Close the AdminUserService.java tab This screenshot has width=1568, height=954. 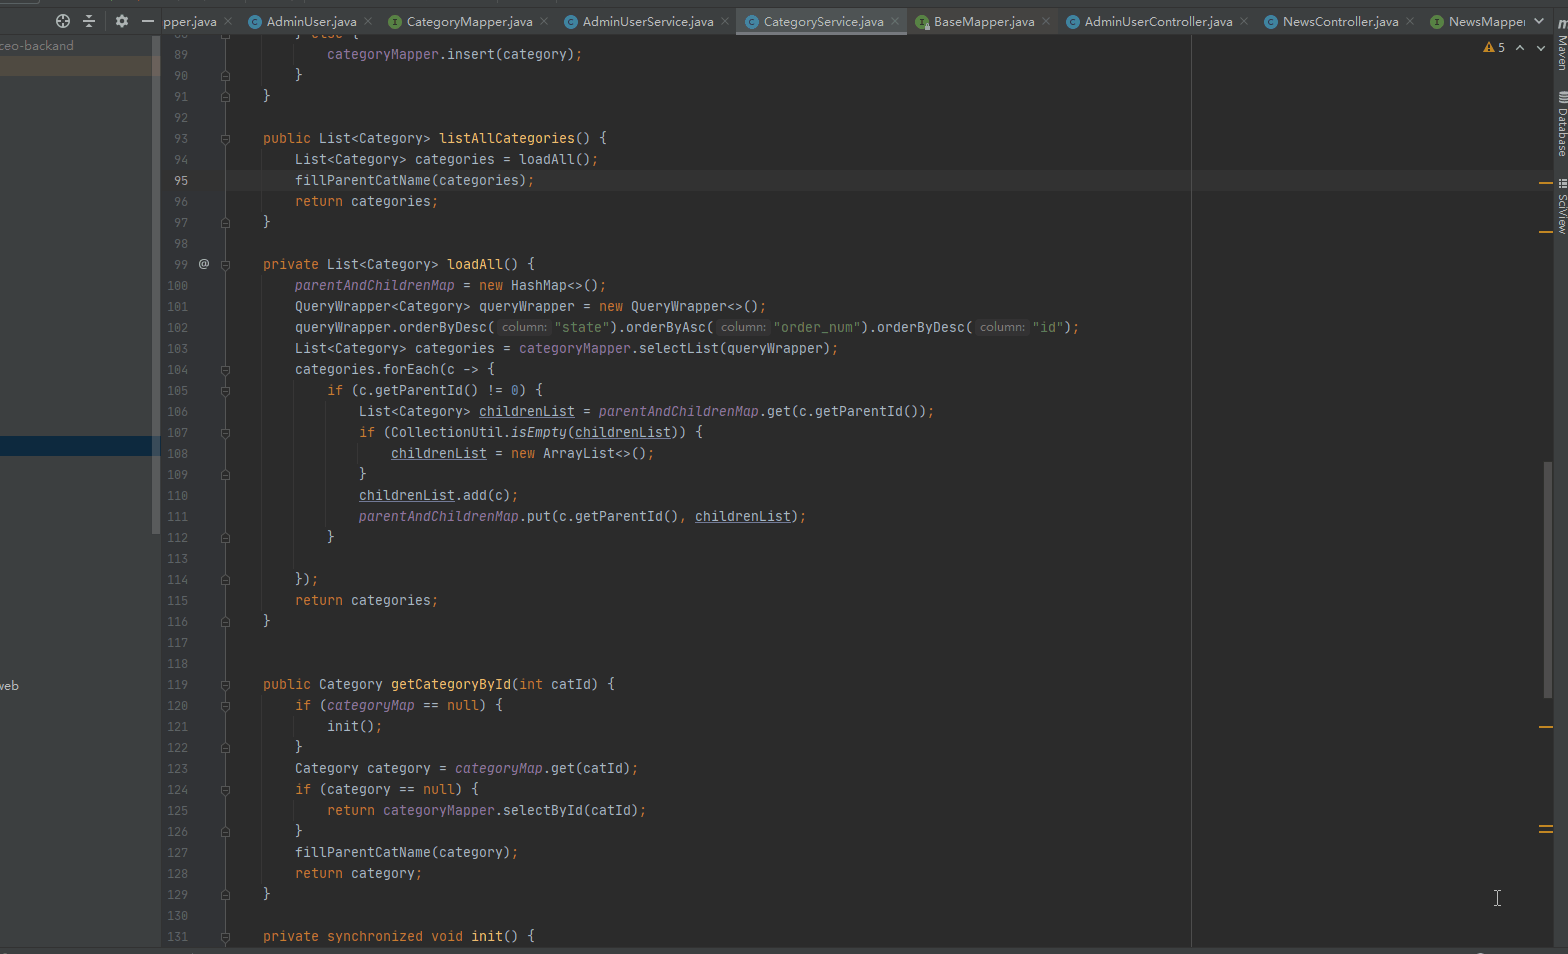point(725,21)
